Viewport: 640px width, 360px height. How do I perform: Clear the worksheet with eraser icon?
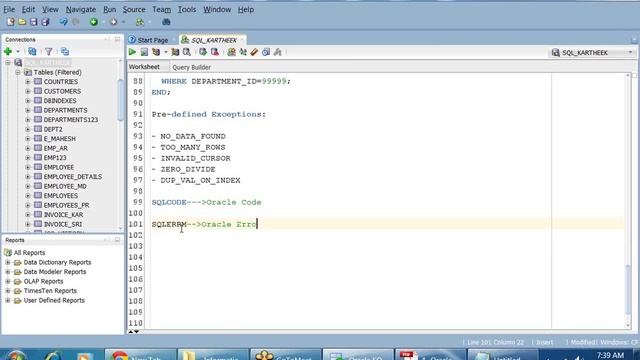click(254, 52)
